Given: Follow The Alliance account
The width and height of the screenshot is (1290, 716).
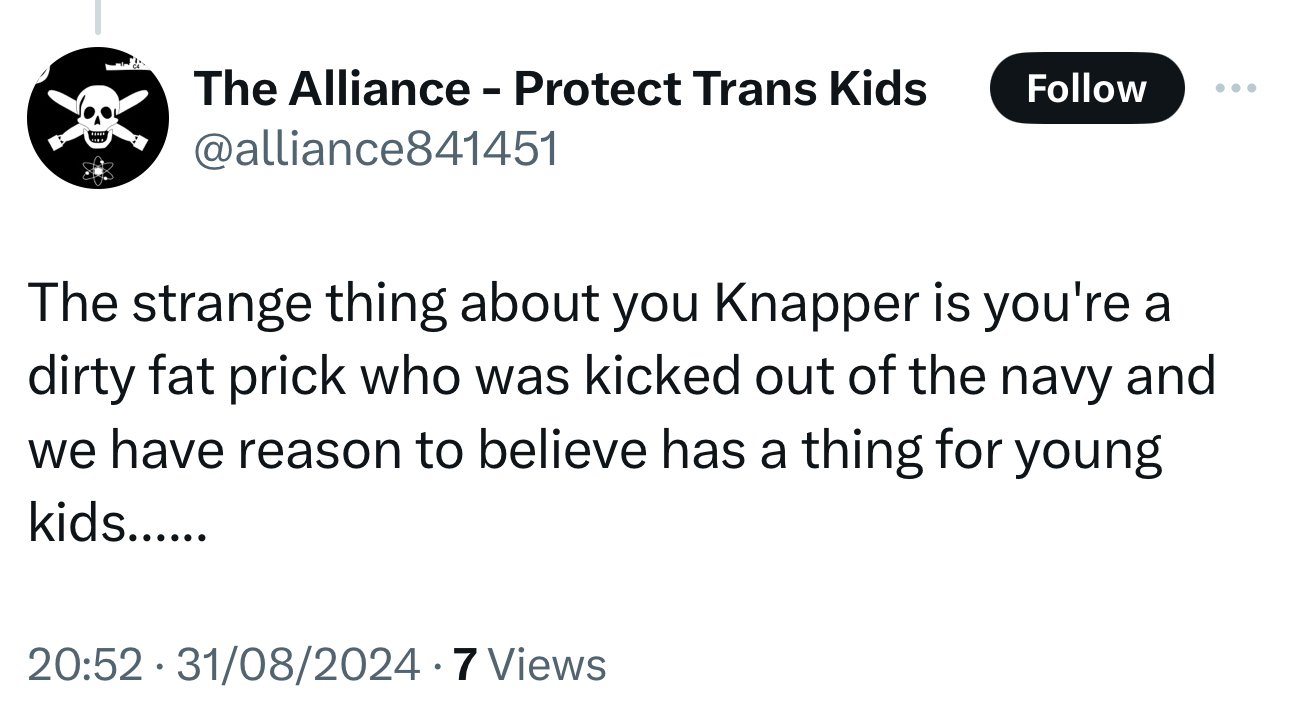Looking at the screenshot, I should [x=1086, y=88].
